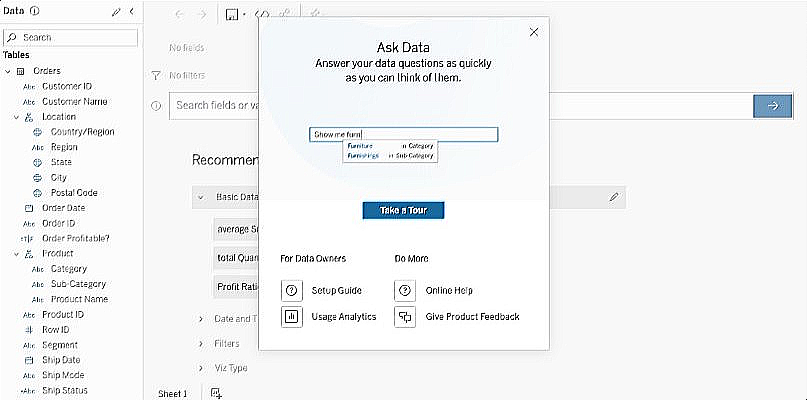Image resolution: width=807 pixels, height=400 pixels.
Task: Select the Product ID field
Action: click(63, 315)
